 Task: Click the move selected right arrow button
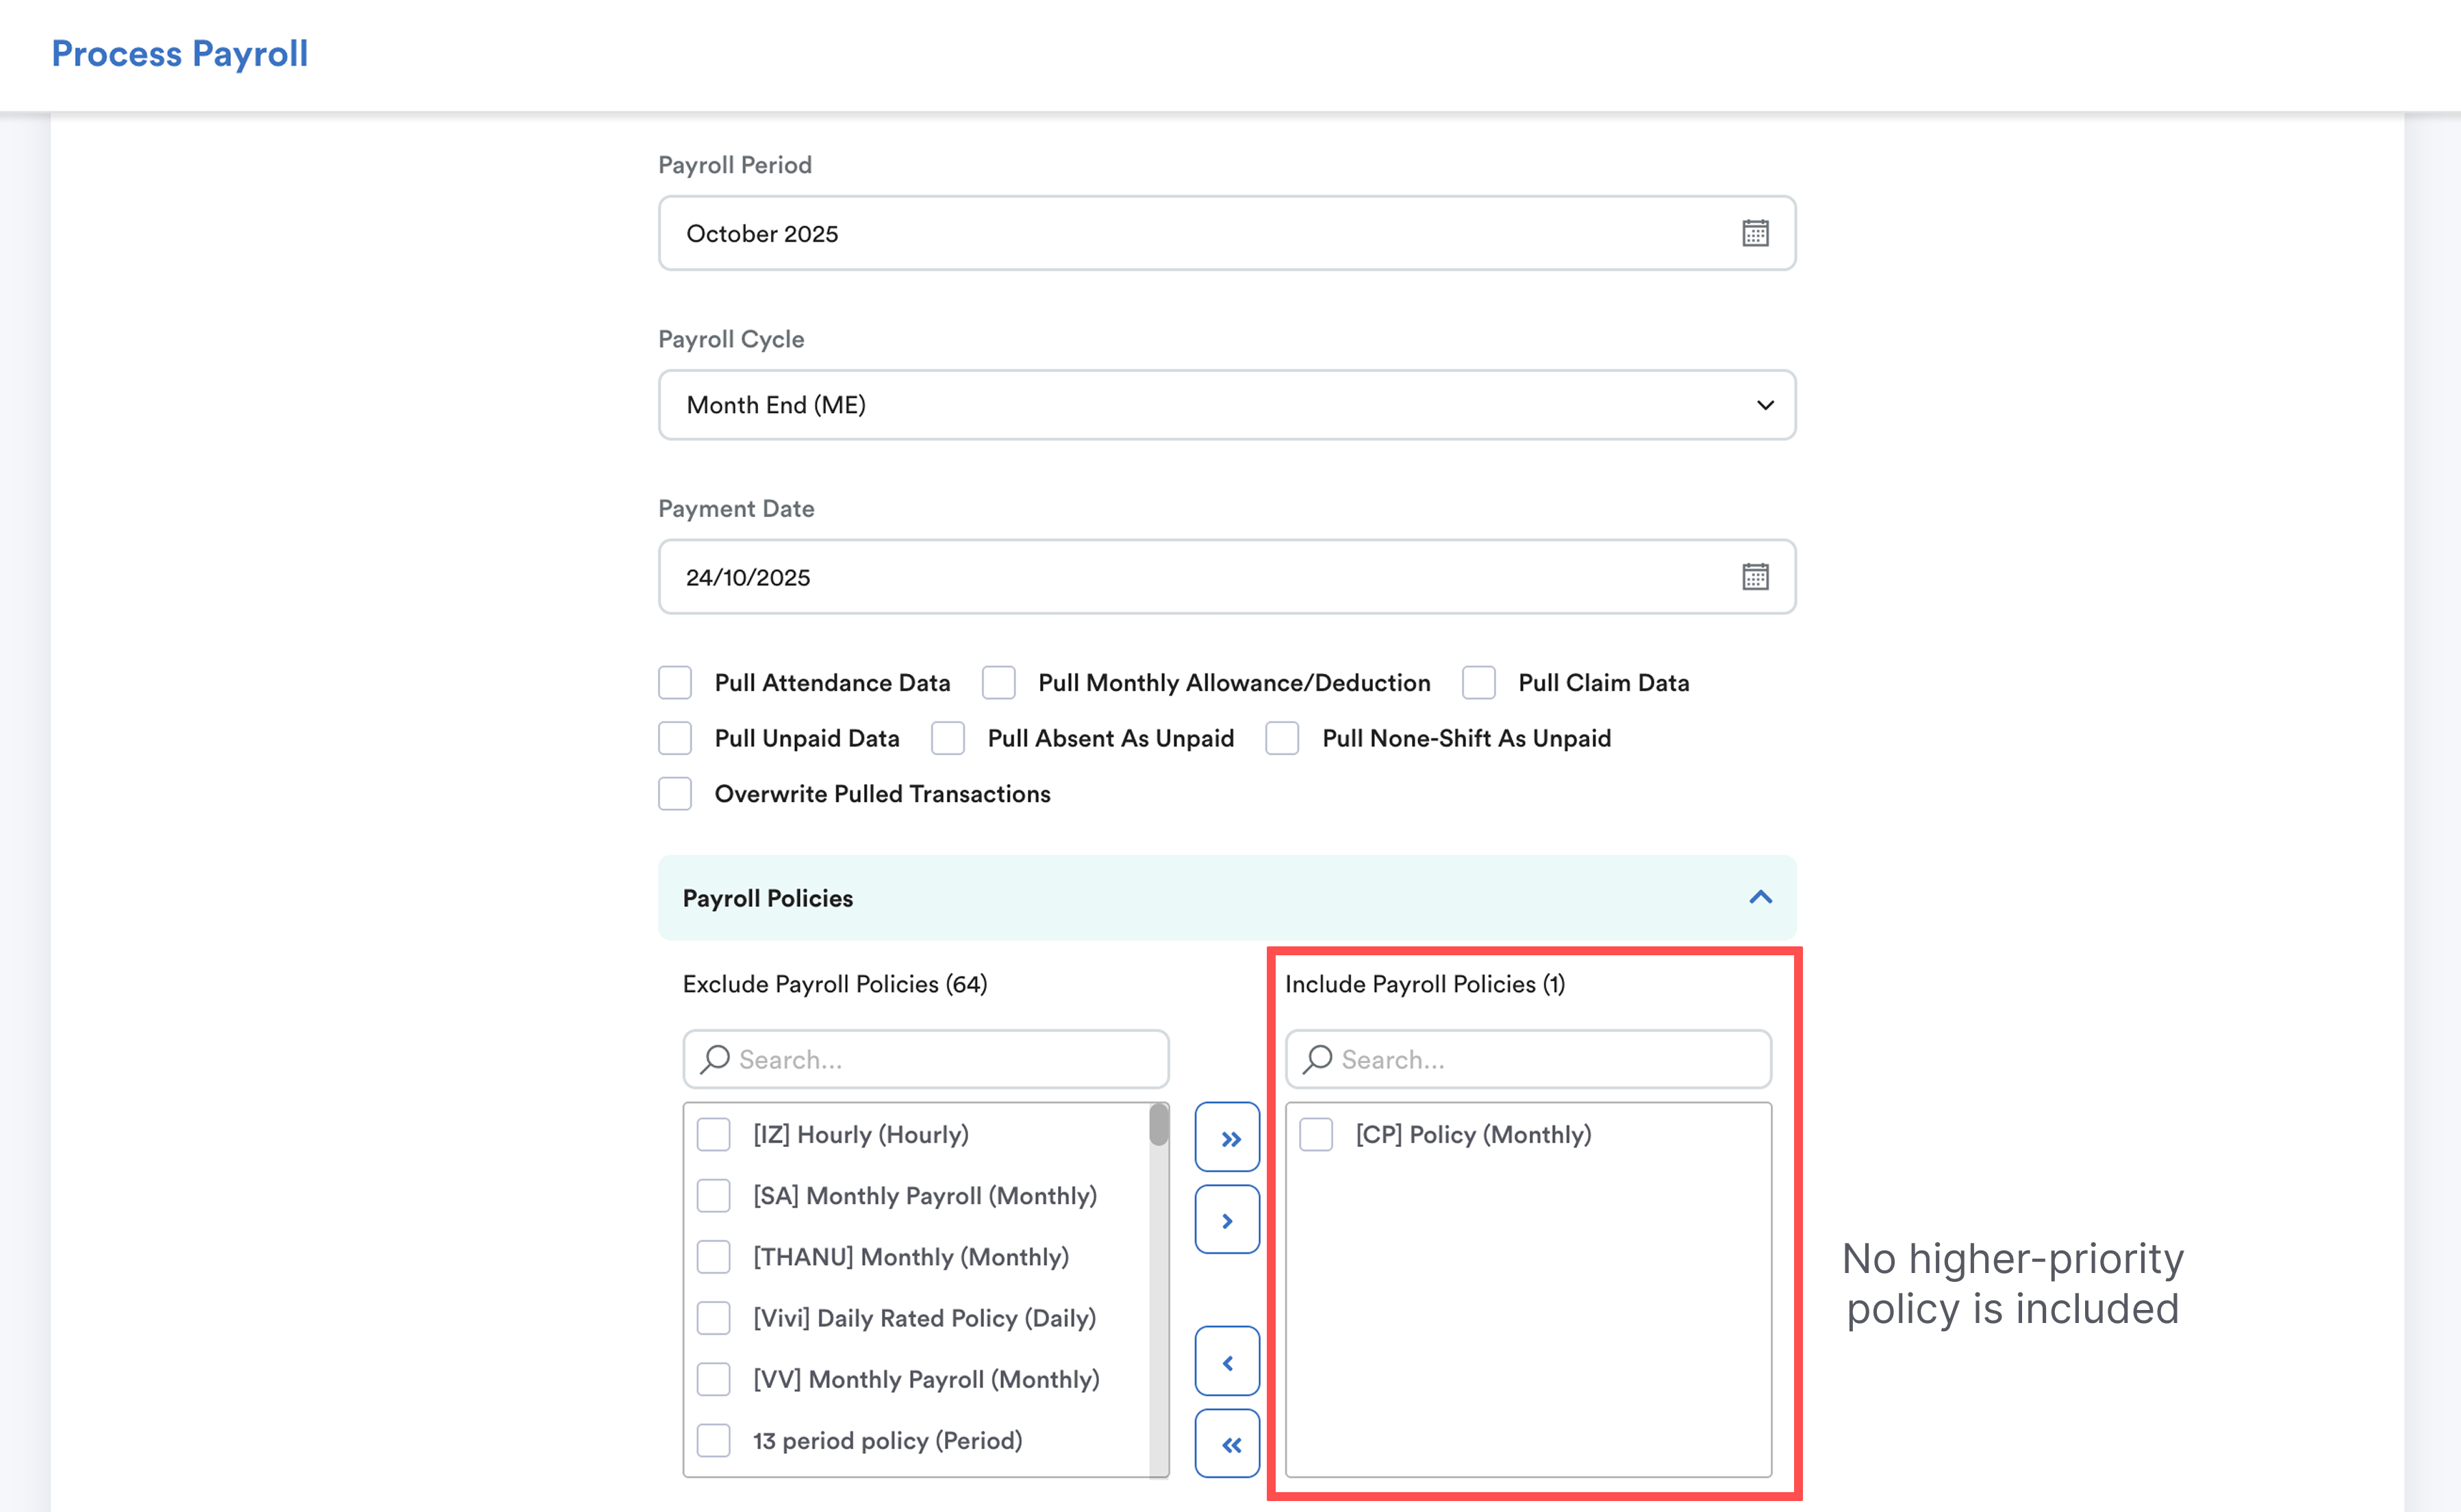pyautogui.click(x=1227, y=1220)
